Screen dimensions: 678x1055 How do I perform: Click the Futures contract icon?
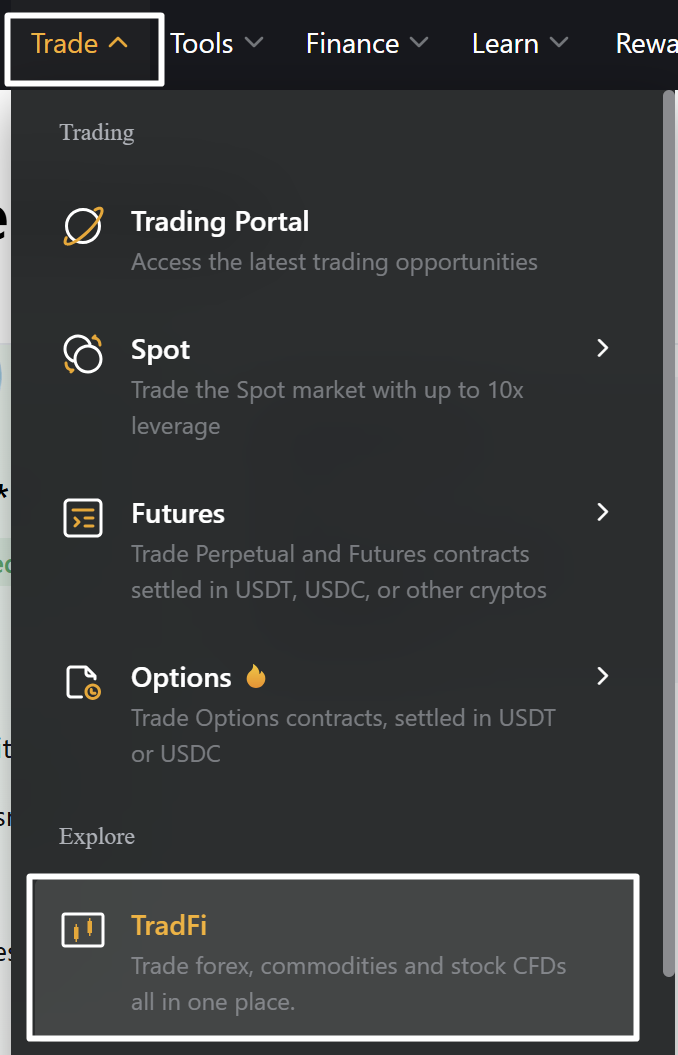(84, 518)
